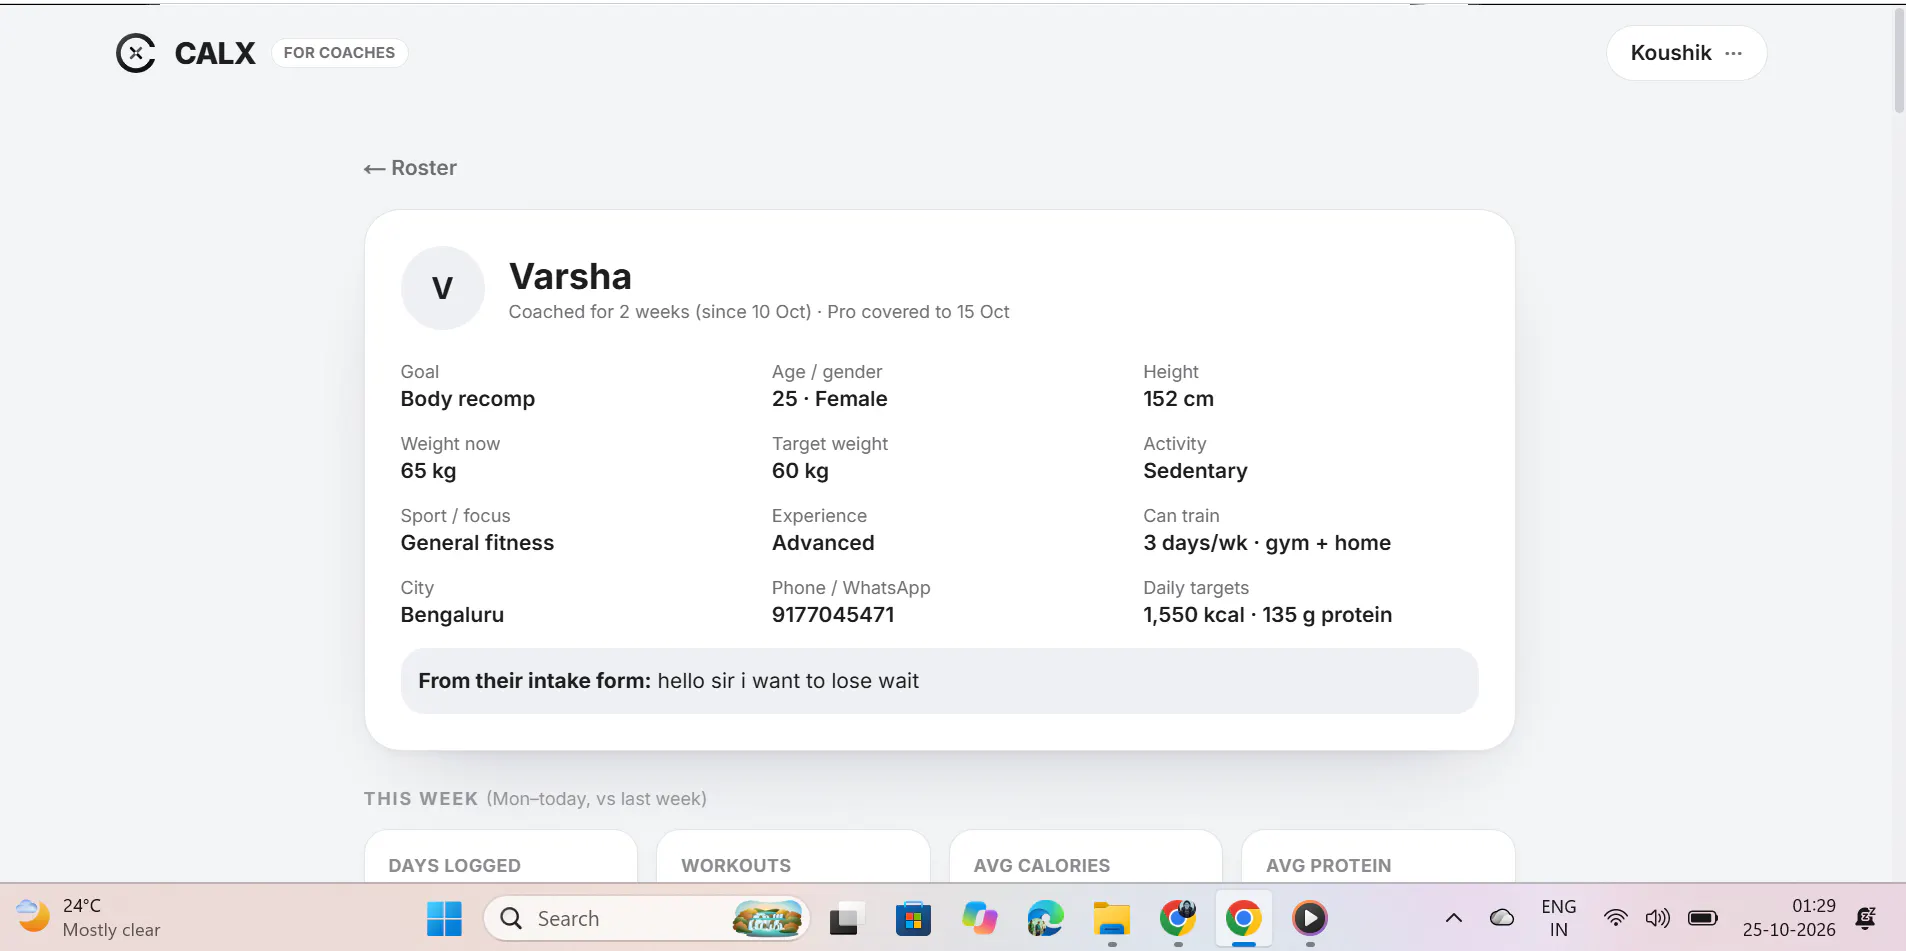Viewport: 1906px width, 951px height.
Task: Open the Koushik account menu
Action: click(x=1686, y=53)
